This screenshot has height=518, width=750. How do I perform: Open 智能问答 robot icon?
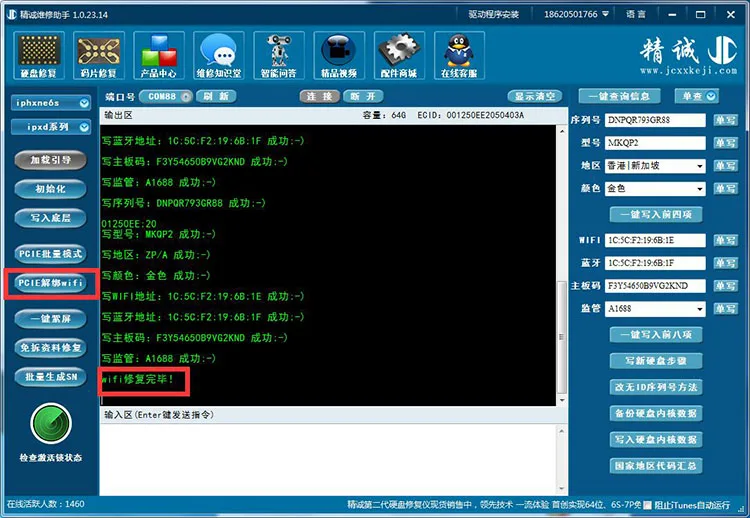click(x=279, y=55)
